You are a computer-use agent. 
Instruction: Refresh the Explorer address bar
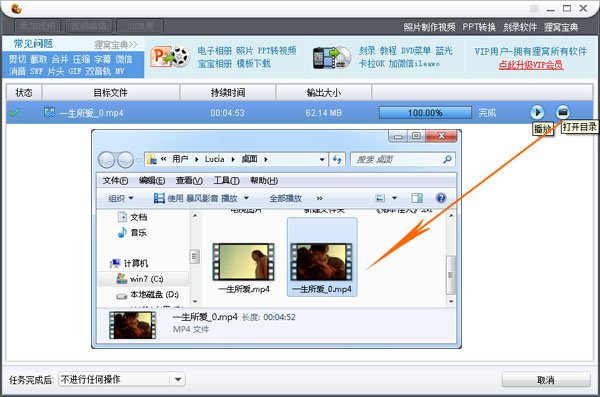click(x=337, y=159)
